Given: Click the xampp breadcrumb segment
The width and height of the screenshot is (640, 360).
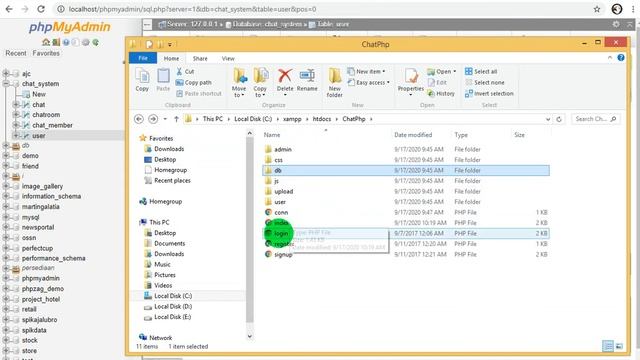Looking at the screenshot, I should point(292,119).
